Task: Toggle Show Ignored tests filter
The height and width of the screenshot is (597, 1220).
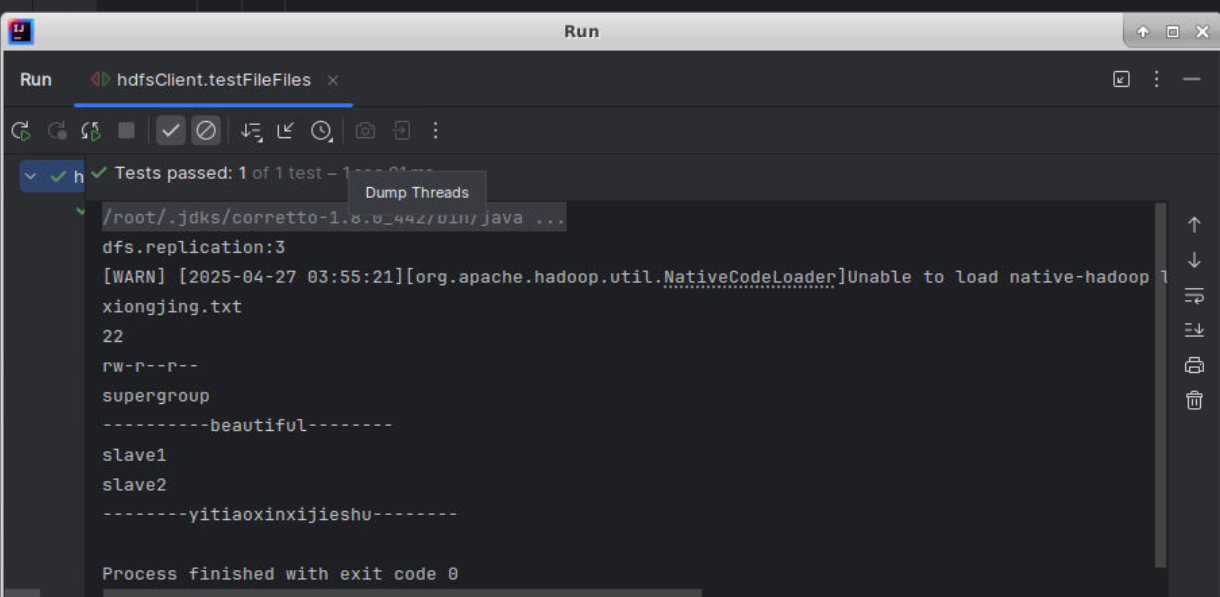Action: pos(206,130)
